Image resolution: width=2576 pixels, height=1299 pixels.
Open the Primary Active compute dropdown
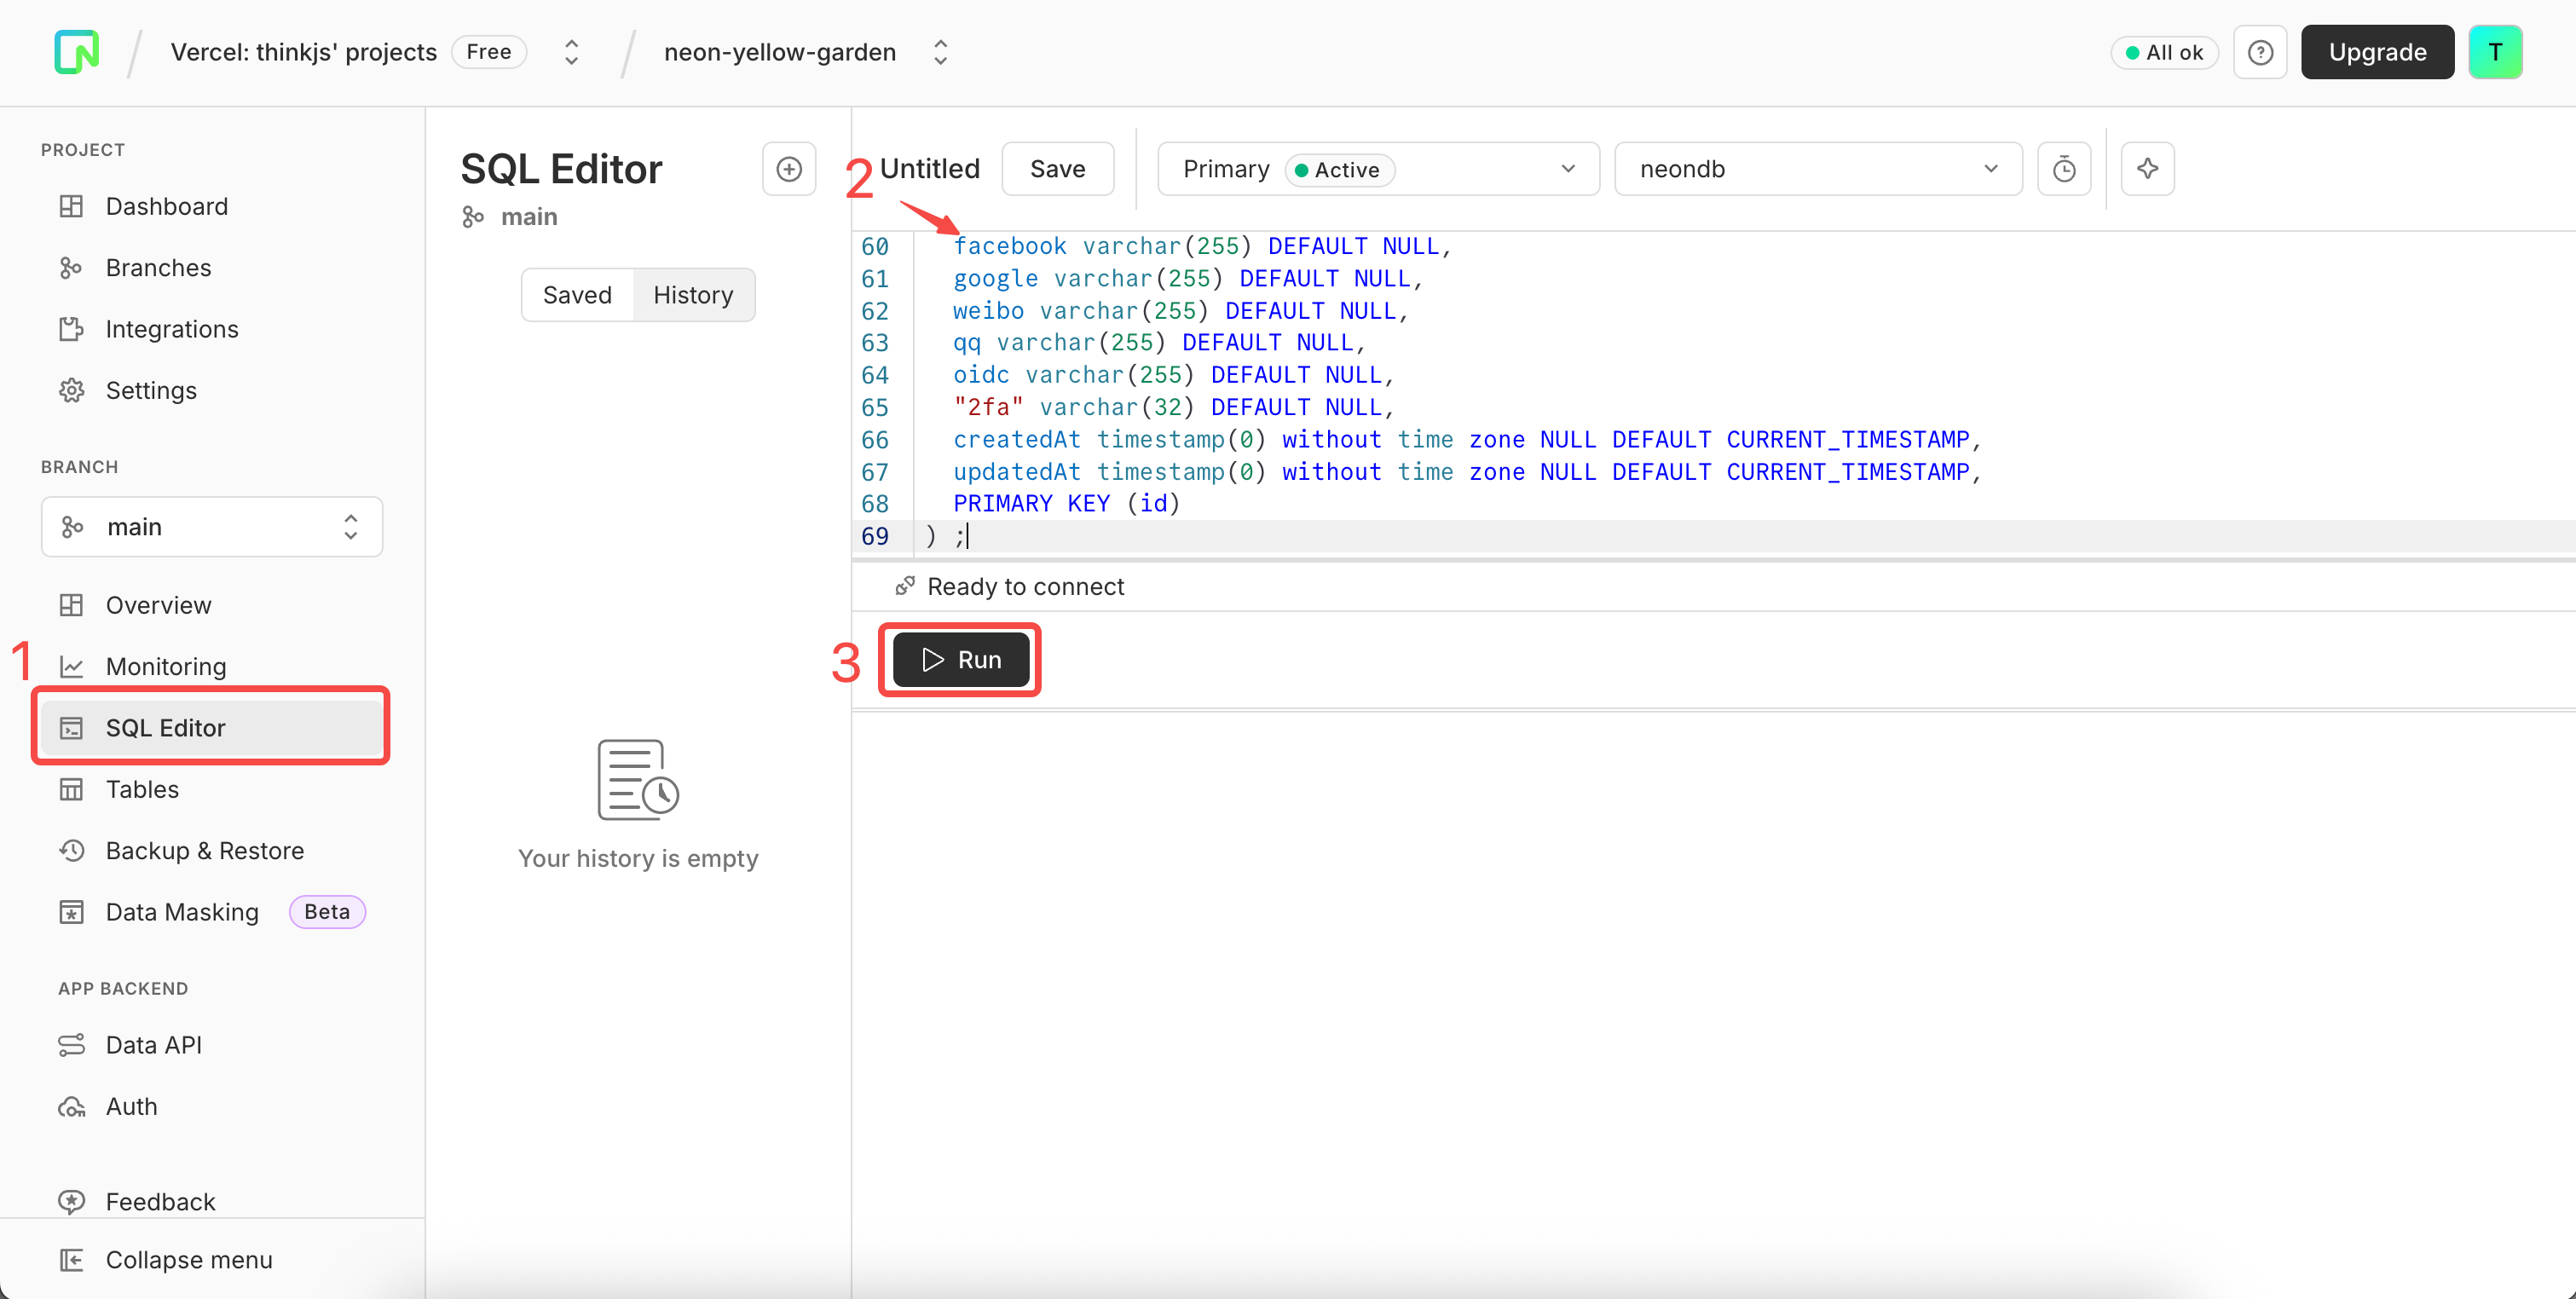click(1377, 169)
